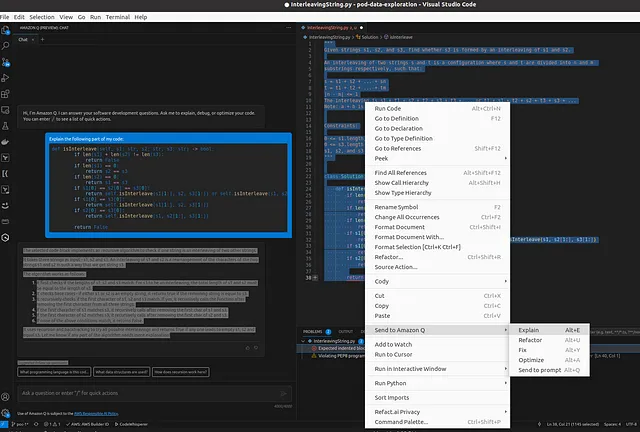Image resolution: width=640 pixels, height=432 pixels.
Task: Select Copy in the context menu
Action: pyautogui.click(x=437, y=306)
